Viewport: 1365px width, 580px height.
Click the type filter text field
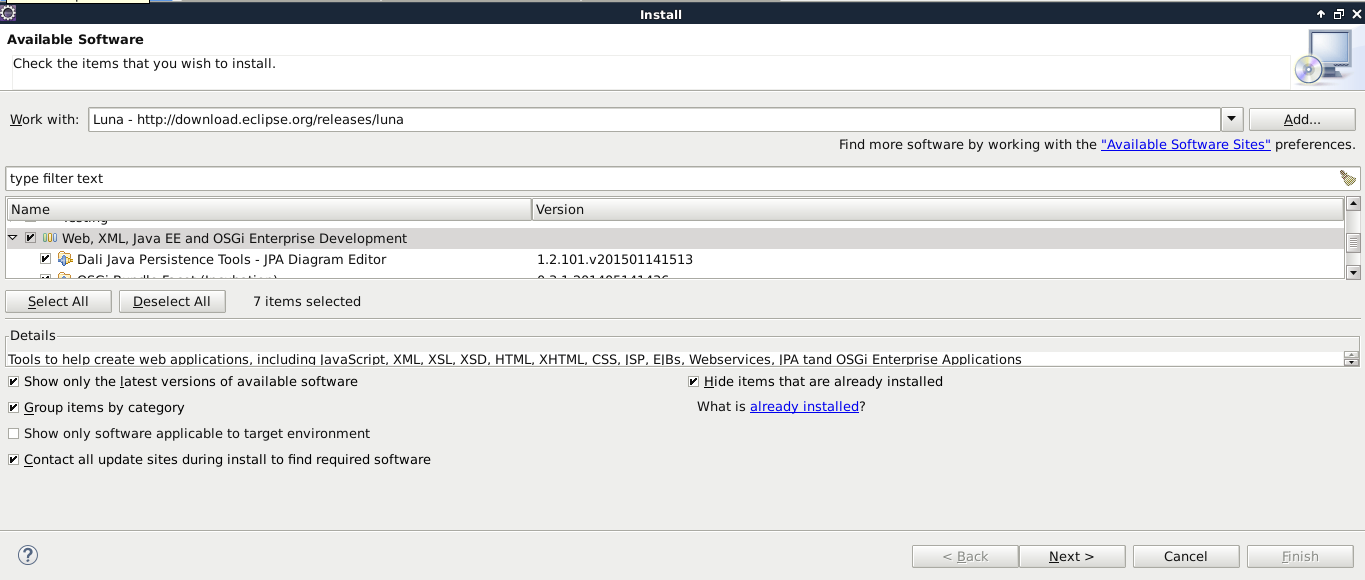coord(670,178)
